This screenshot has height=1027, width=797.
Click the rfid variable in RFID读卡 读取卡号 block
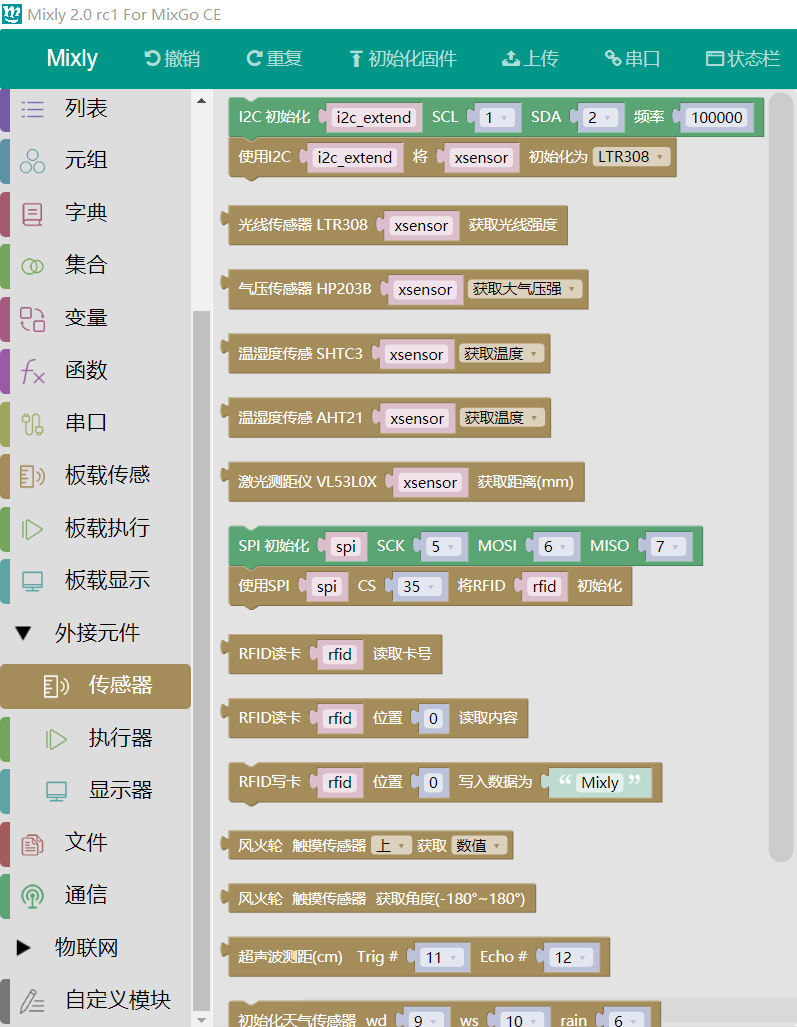click(339, 654)
